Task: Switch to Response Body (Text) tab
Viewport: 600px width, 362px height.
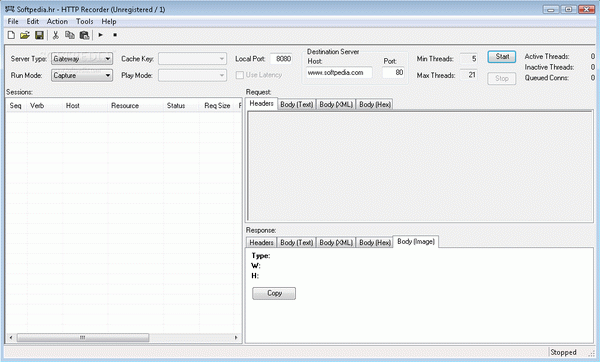Action: click(x=297, y=243)
